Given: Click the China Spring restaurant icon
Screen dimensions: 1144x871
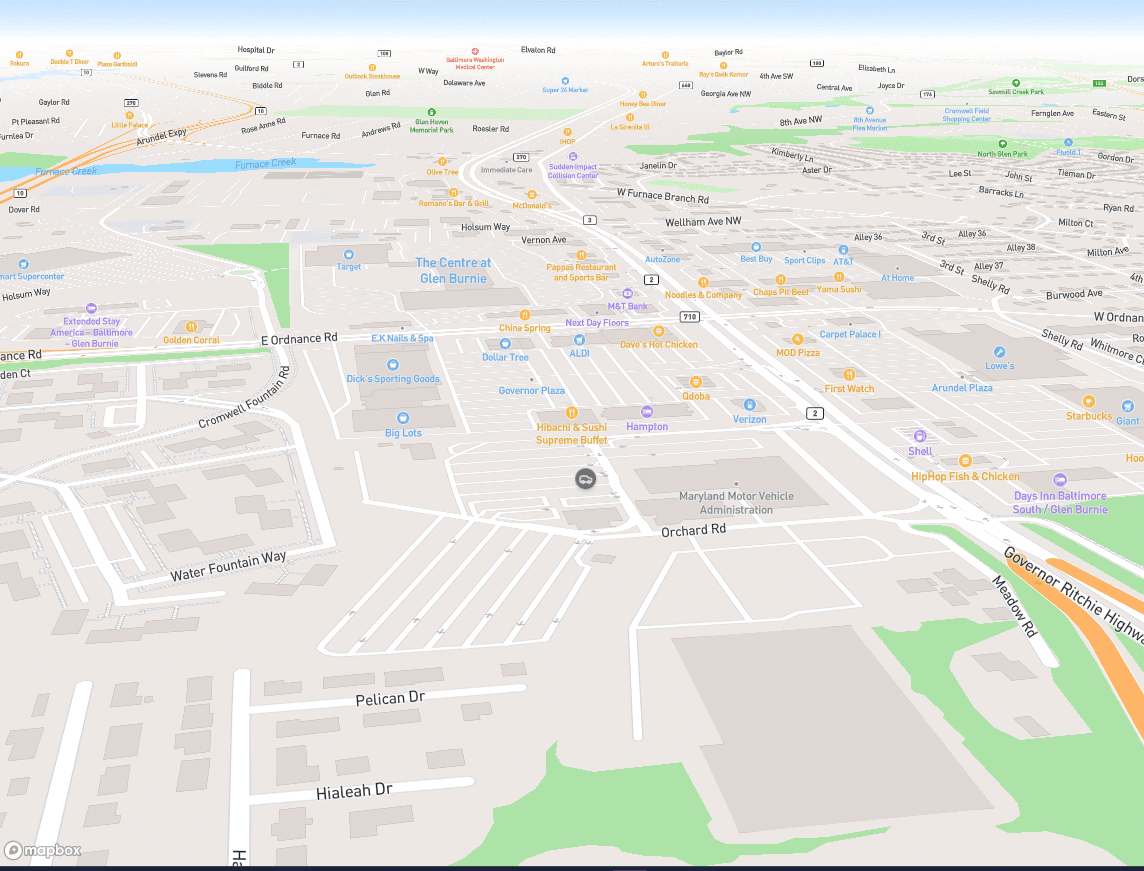Looking at the screenshot, I should (x=525, y=315).
